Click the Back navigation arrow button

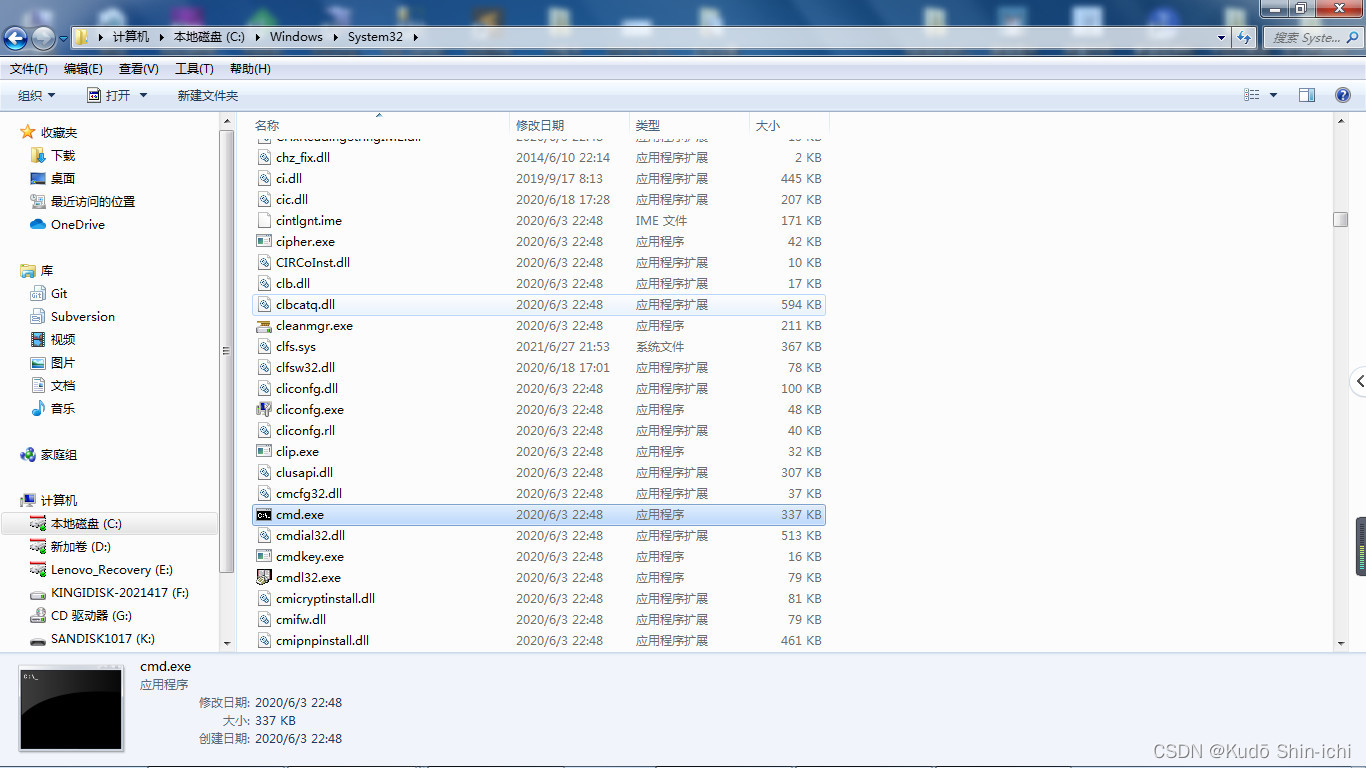tap(15, 38)
